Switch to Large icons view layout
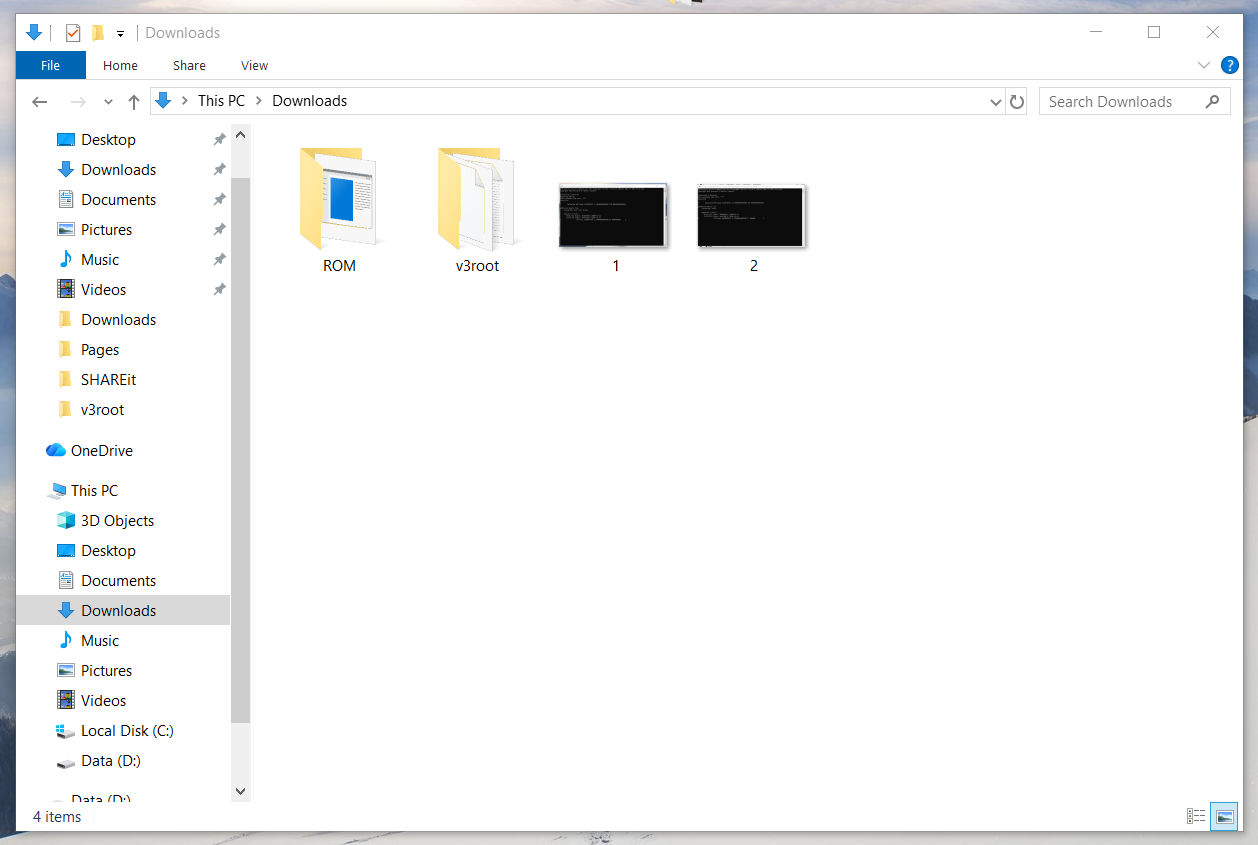This screenshot has height=845, width=1258. click(x=1223, y=817)
